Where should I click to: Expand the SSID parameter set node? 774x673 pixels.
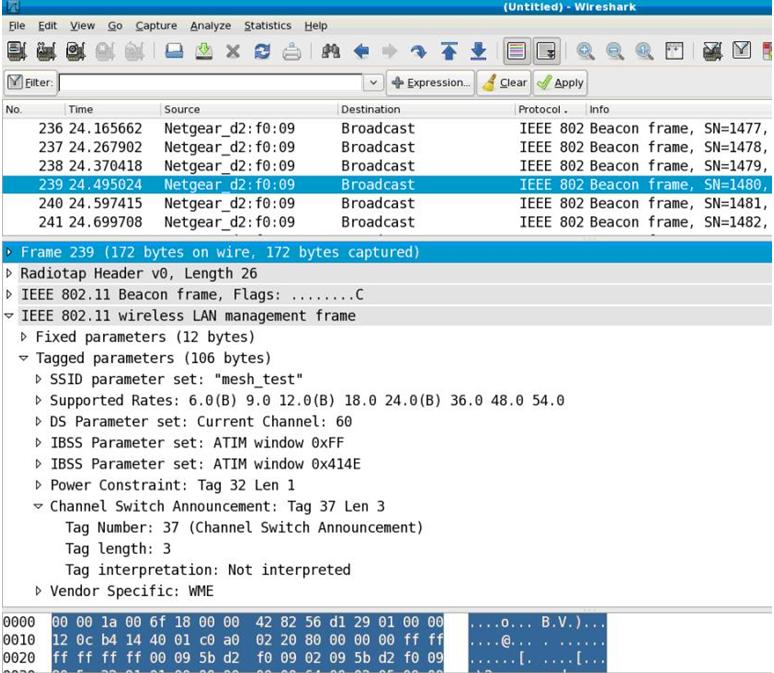[x=39, y=379]
